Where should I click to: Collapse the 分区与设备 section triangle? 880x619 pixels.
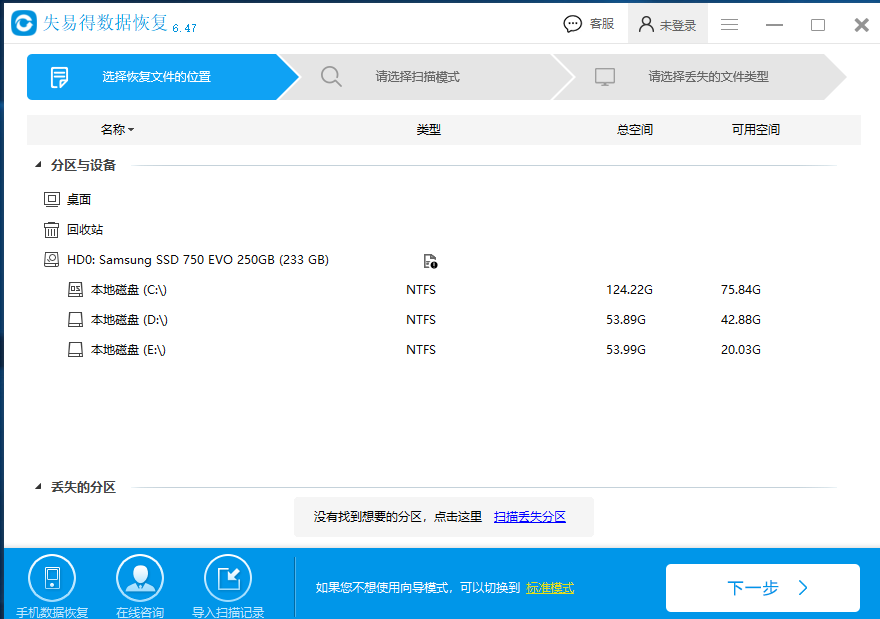[38, 165]
